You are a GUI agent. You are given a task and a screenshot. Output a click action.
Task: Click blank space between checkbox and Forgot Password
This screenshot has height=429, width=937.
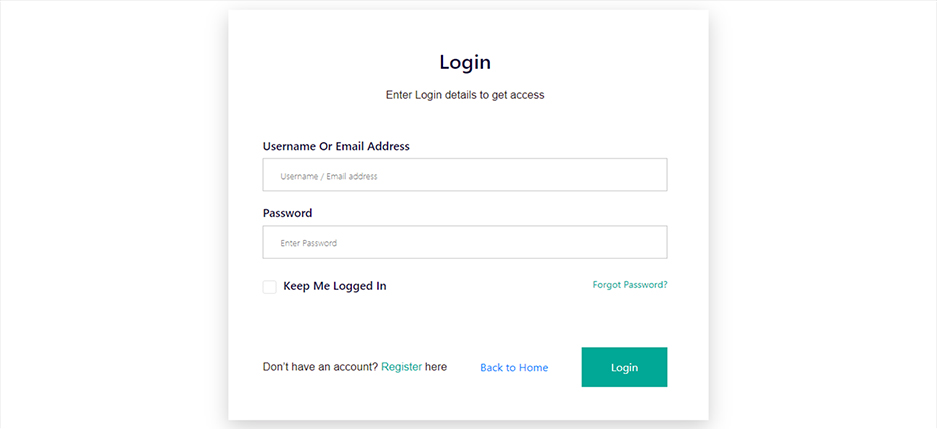(x=490, y=286)
